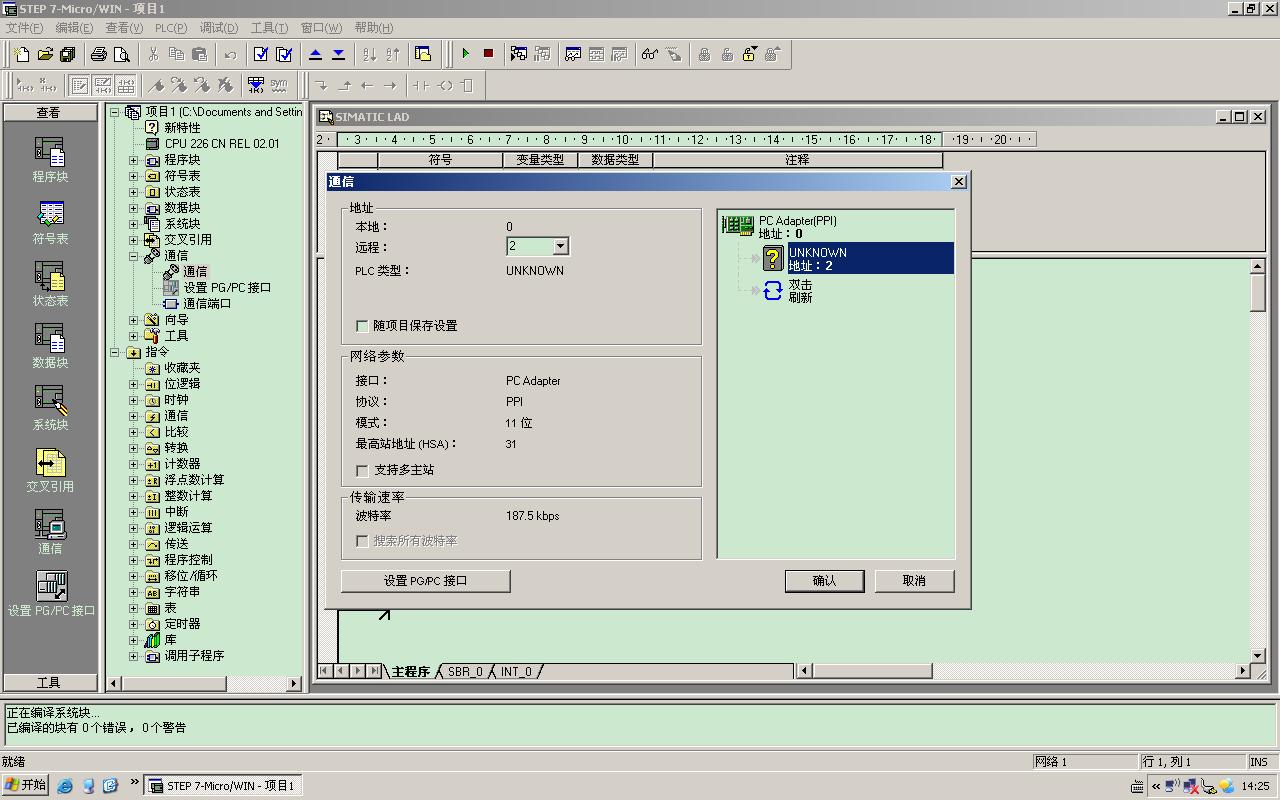This screenshot has width=1280, height=800.
Task: Open the 编辑(E) menu
Action: click(74, 28)
